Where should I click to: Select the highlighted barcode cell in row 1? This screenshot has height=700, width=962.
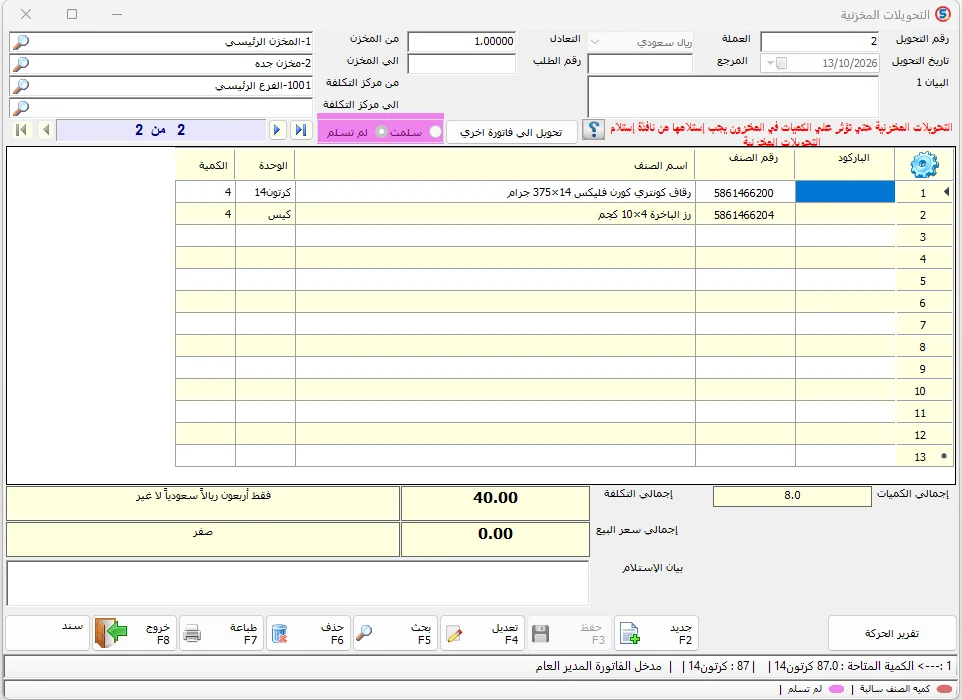tap(845, 192)
